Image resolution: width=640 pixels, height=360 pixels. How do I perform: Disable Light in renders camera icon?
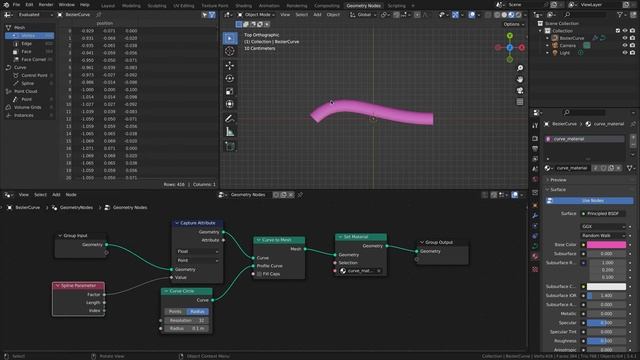click(632, 53)
